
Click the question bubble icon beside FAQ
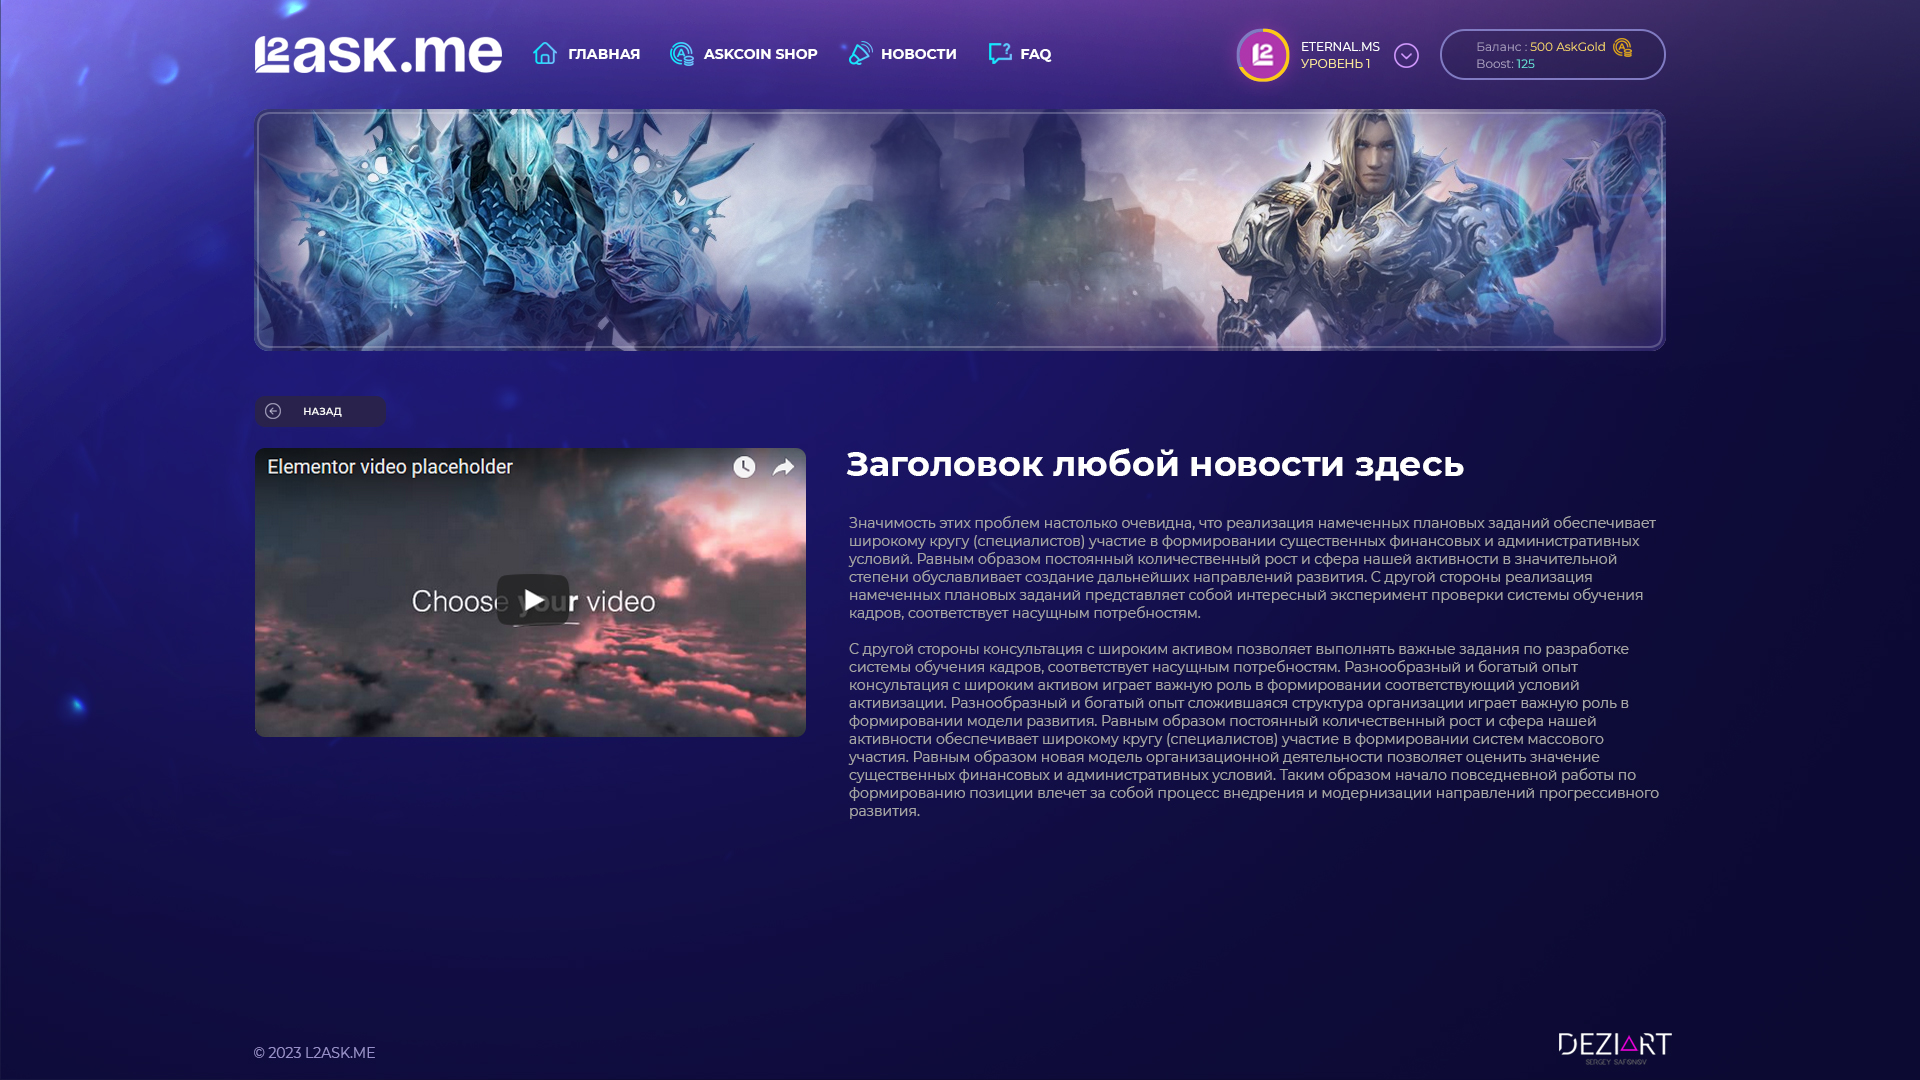point(1000,53)
